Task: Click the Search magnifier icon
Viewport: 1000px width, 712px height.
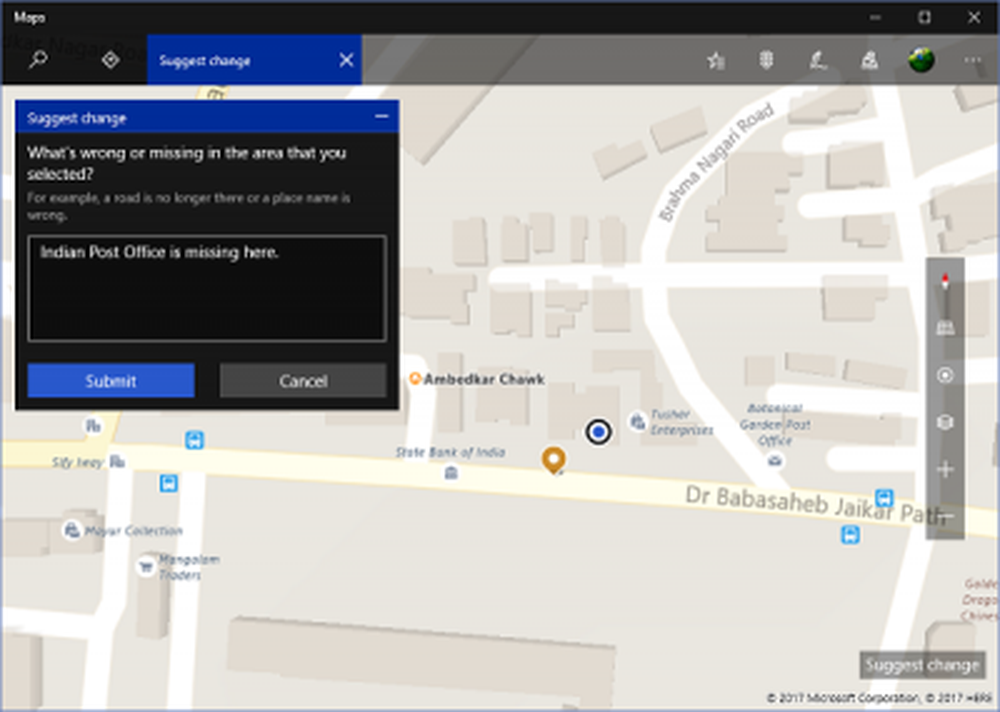Action: pyautogui.click(x=38, y=60)
